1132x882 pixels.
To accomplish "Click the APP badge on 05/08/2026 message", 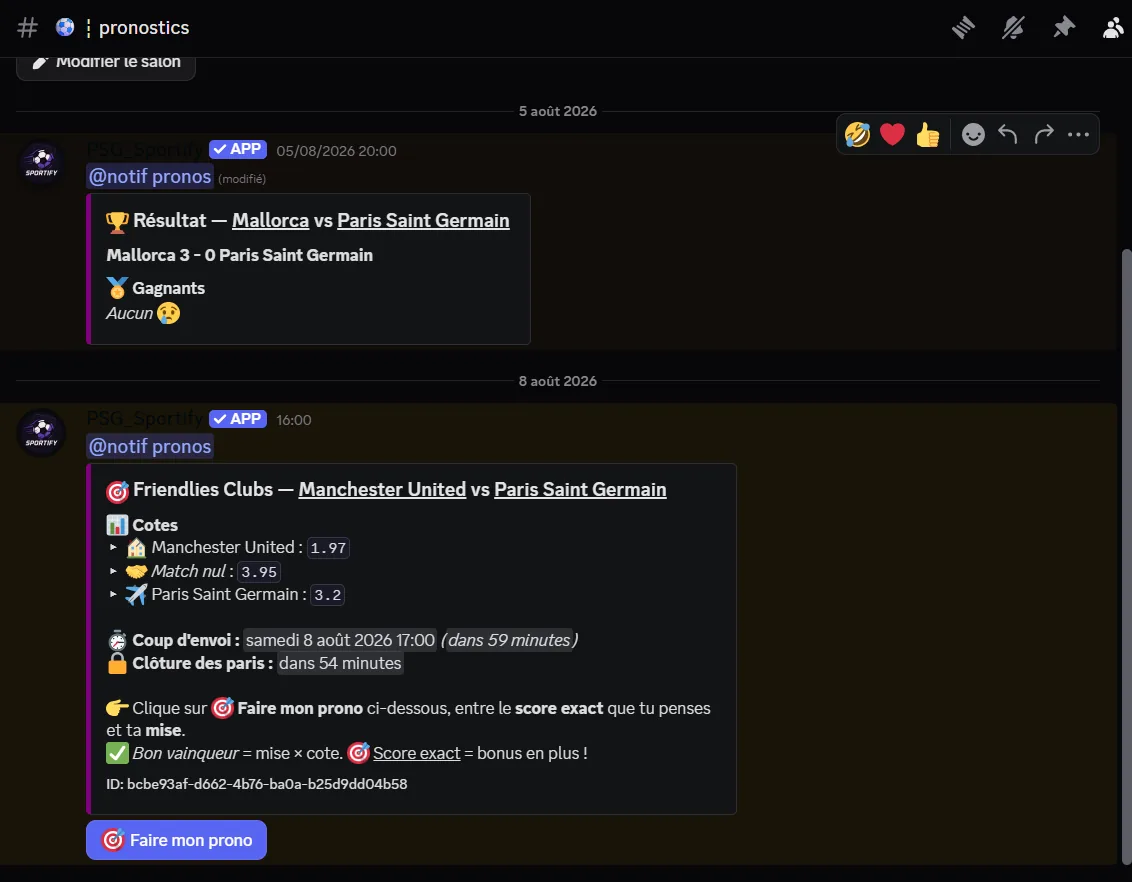I will [238, 149].
